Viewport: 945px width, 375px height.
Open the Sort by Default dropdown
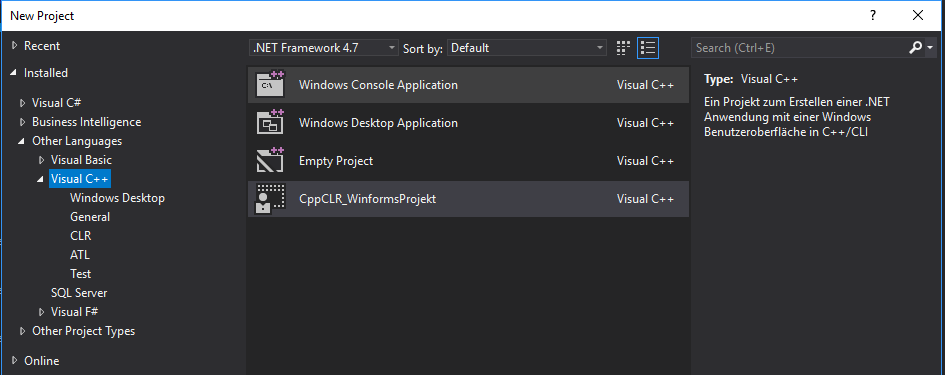pos(527,48)
